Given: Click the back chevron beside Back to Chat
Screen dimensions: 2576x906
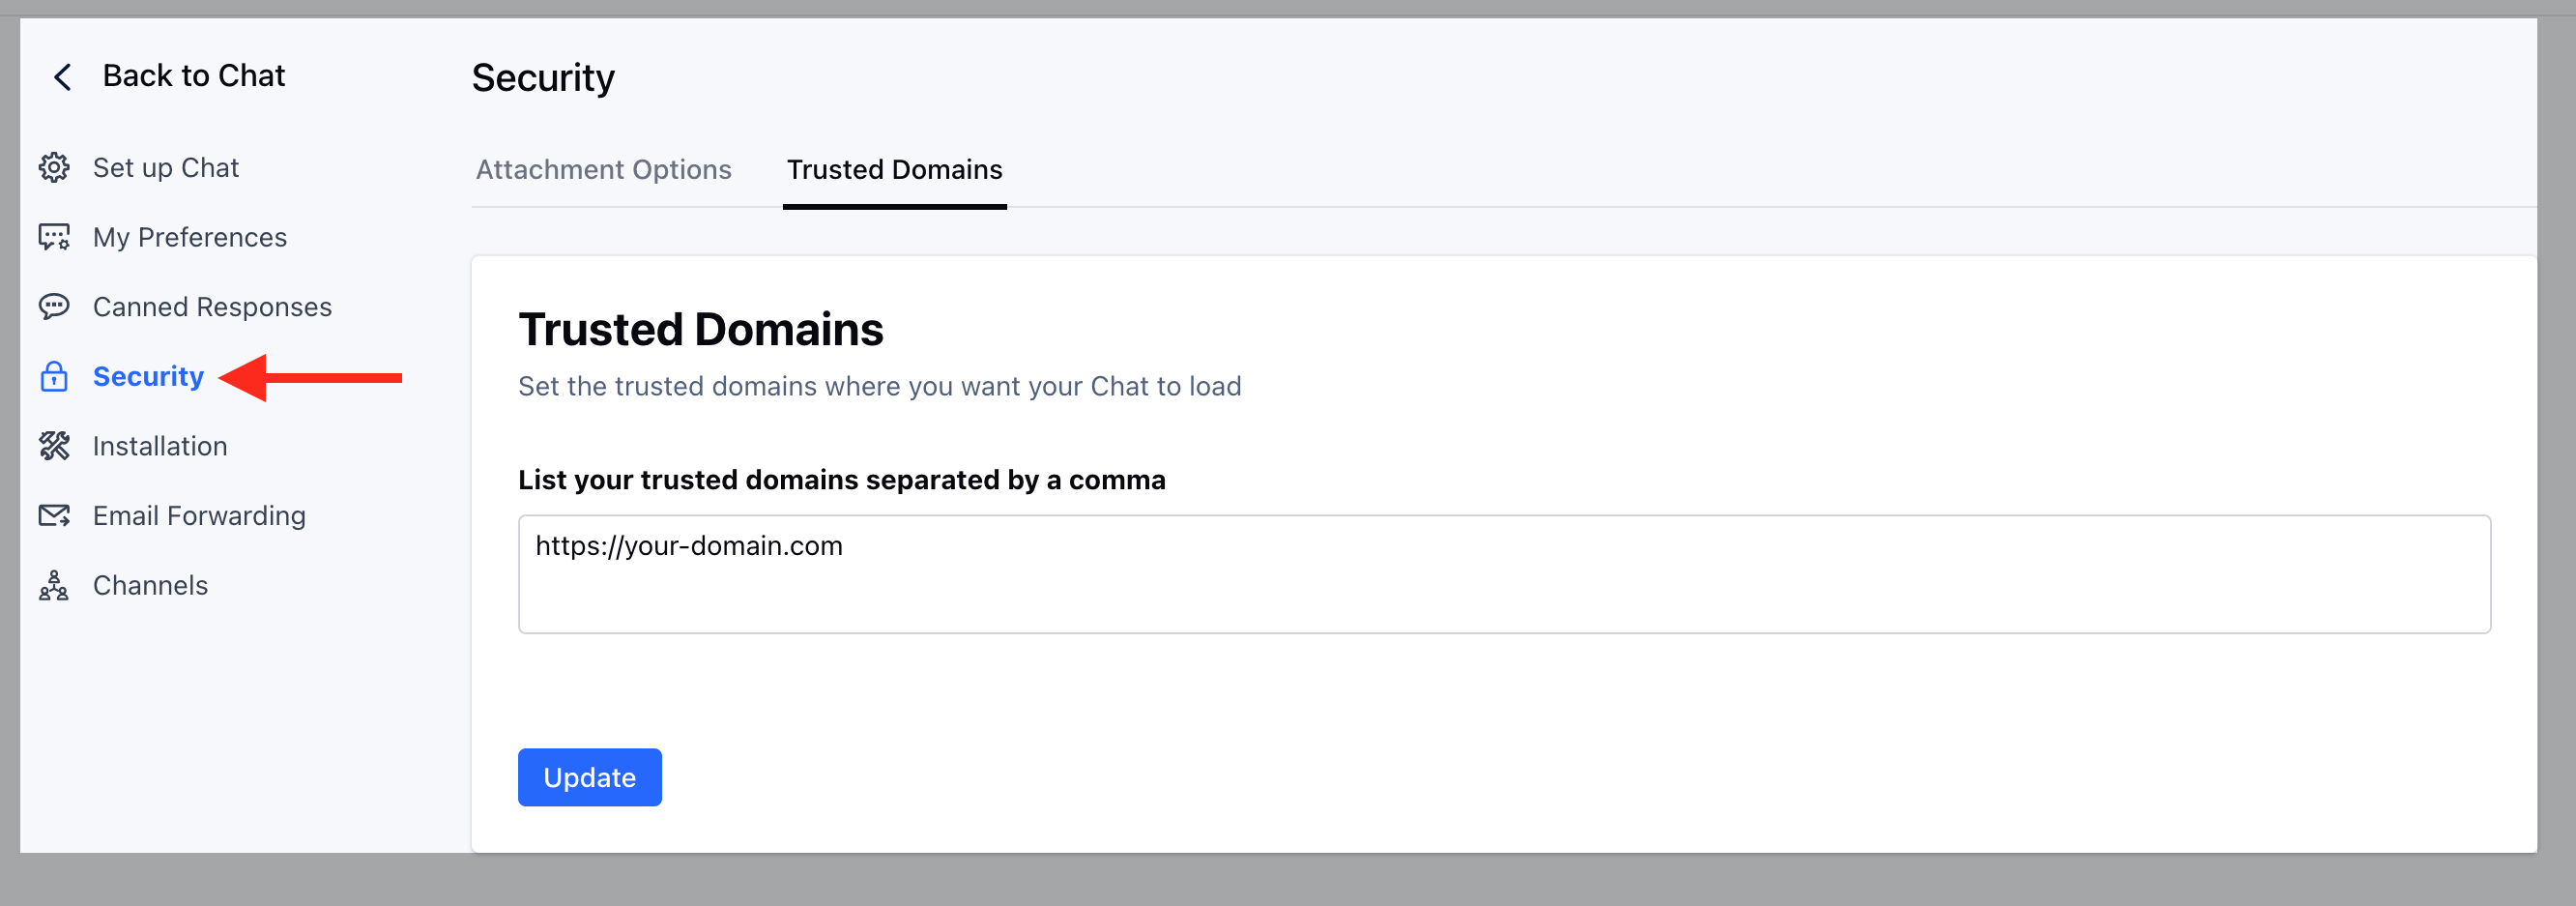Looking at the screenshot, I should [x=62, y=75].
